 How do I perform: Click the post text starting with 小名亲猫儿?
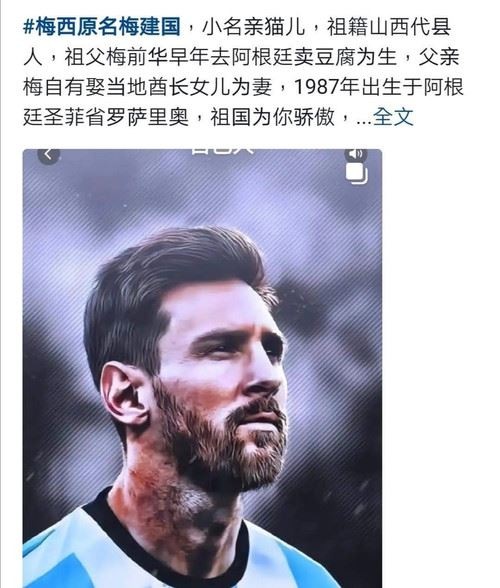click(243, 72)
